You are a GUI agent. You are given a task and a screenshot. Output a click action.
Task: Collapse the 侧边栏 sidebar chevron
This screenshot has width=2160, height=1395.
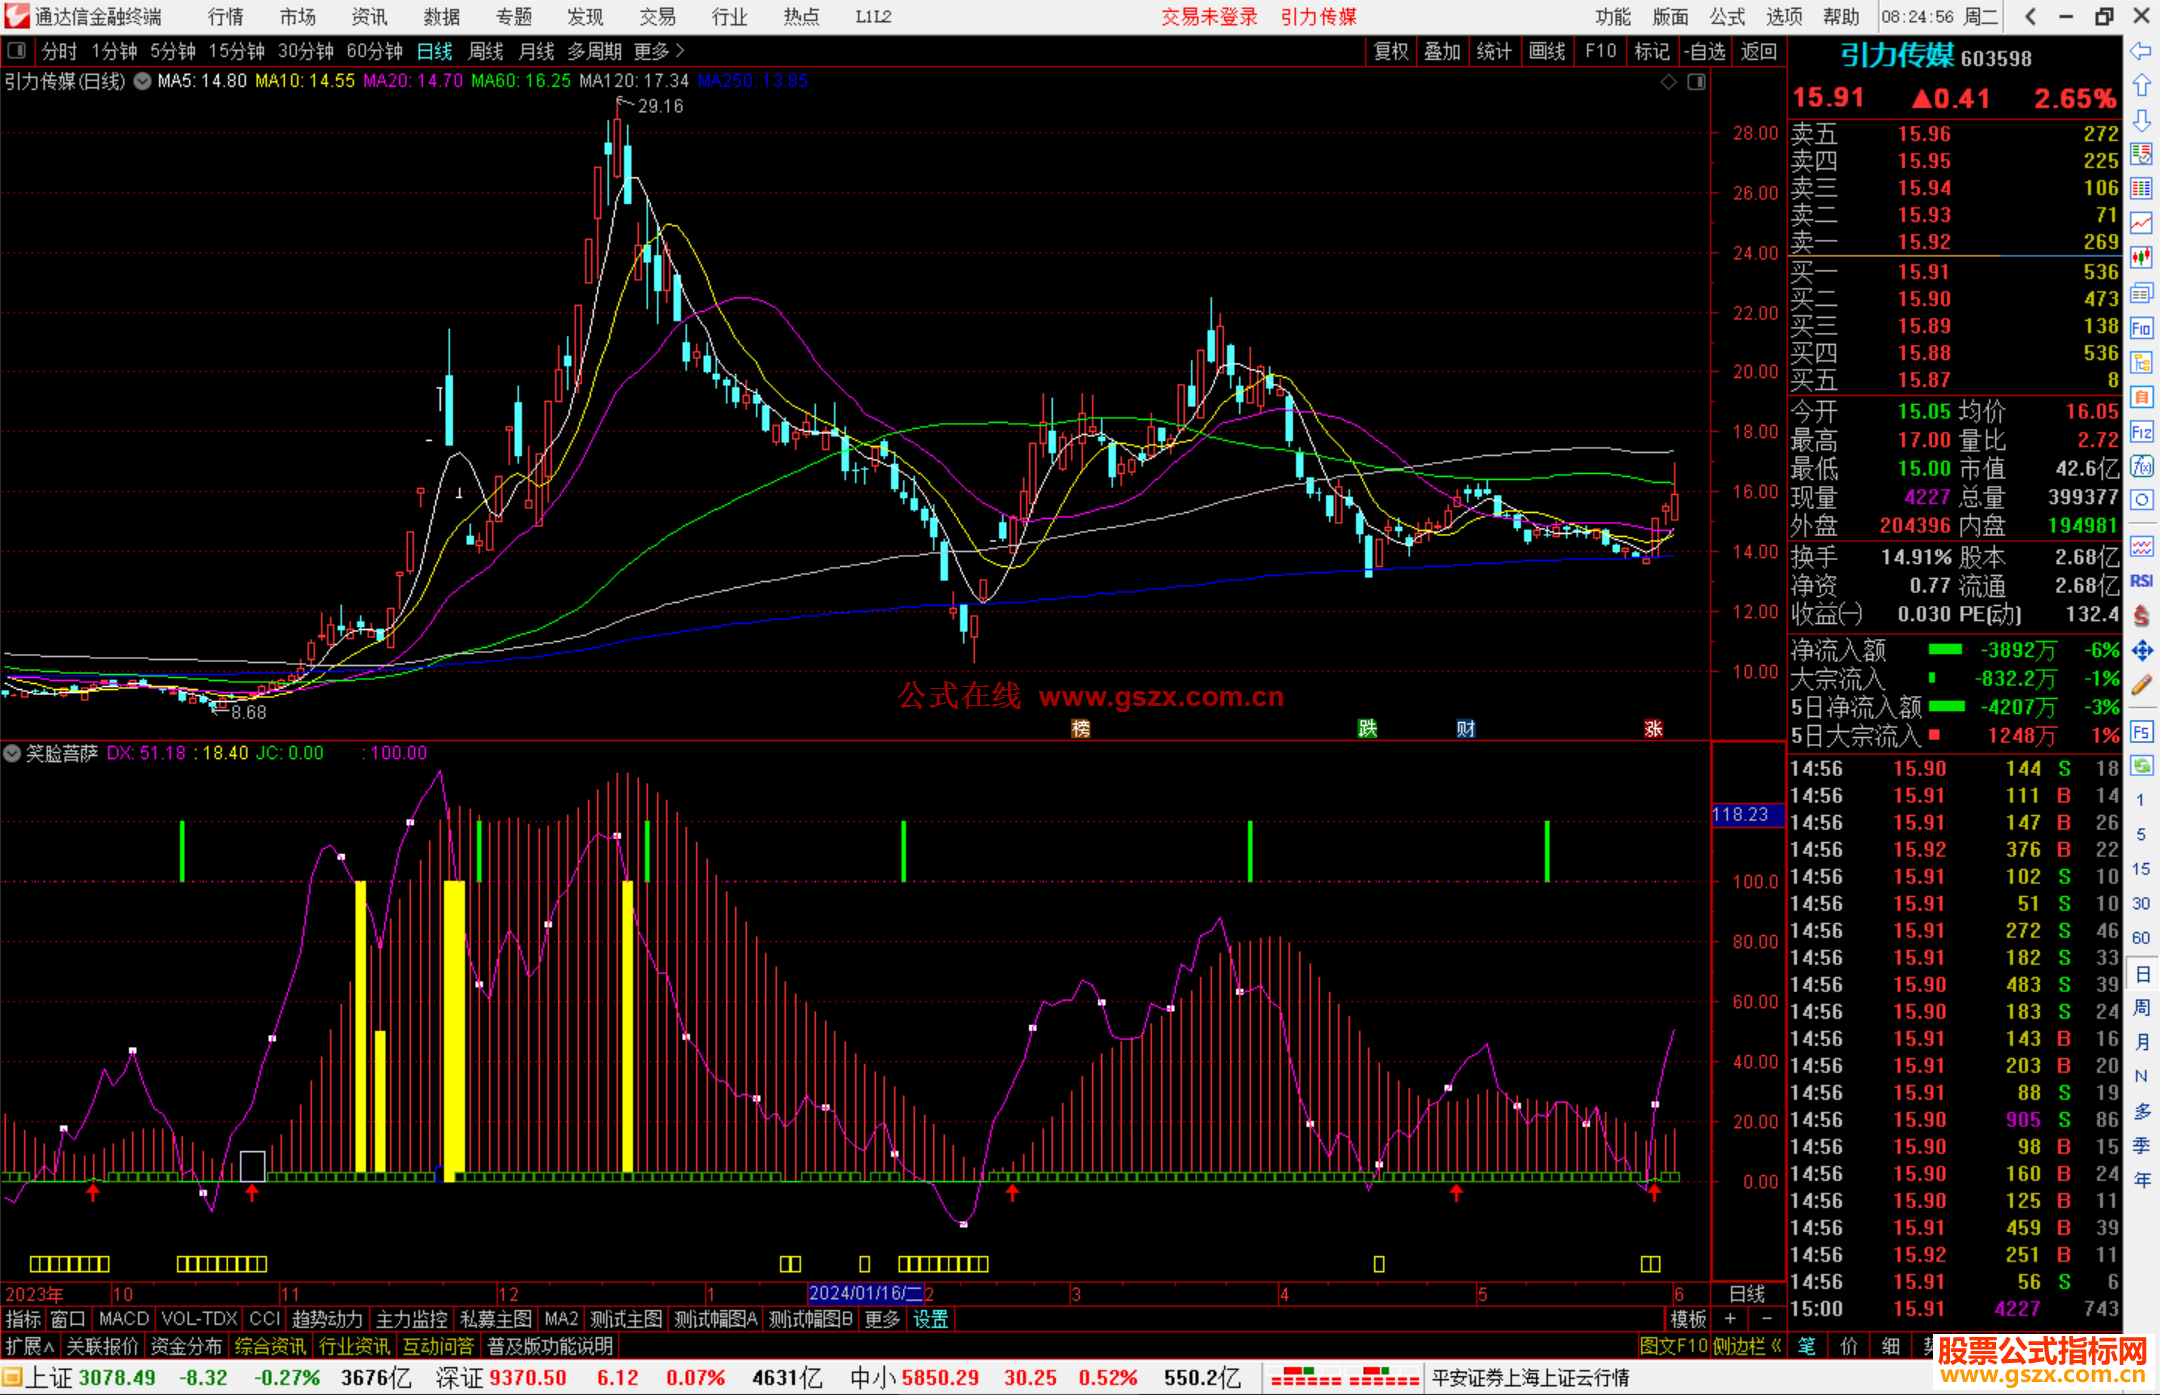(1776, 1346)
